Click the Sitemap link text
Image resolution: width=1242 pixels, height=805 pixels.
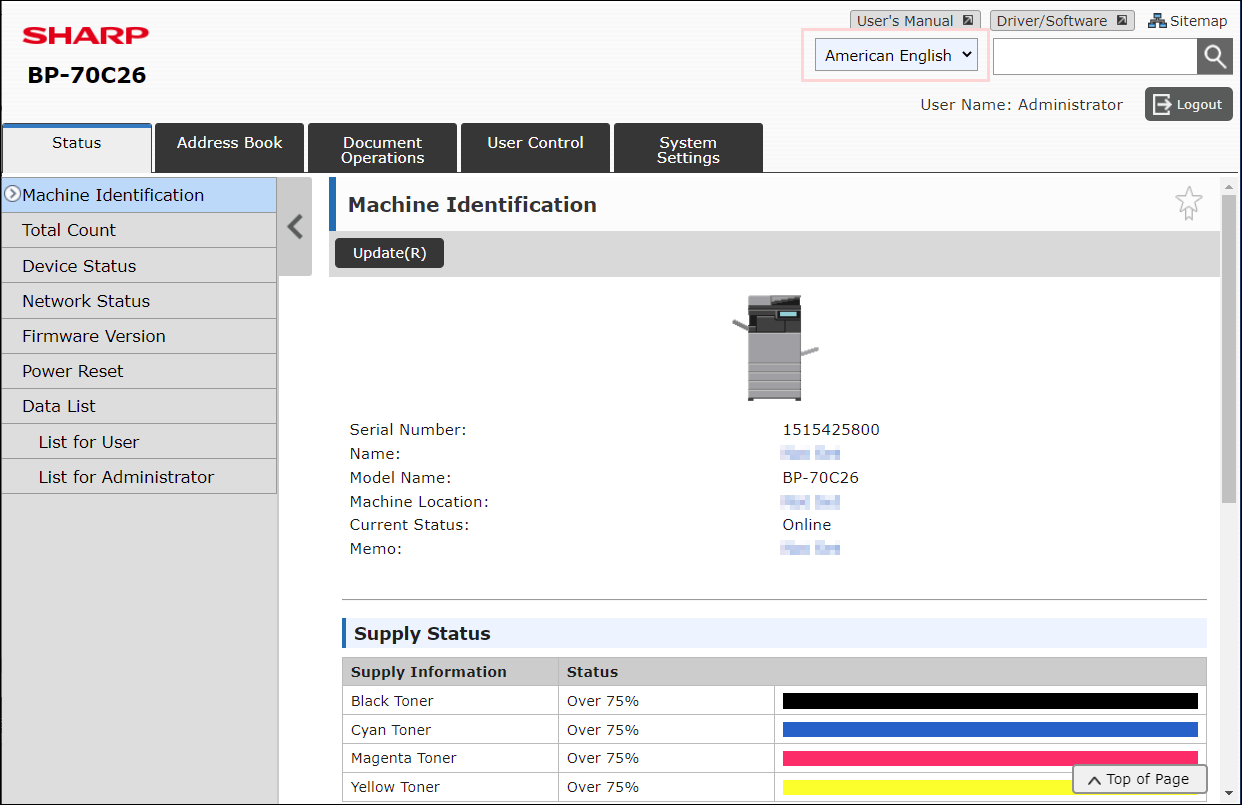(x=1198, y=21)
